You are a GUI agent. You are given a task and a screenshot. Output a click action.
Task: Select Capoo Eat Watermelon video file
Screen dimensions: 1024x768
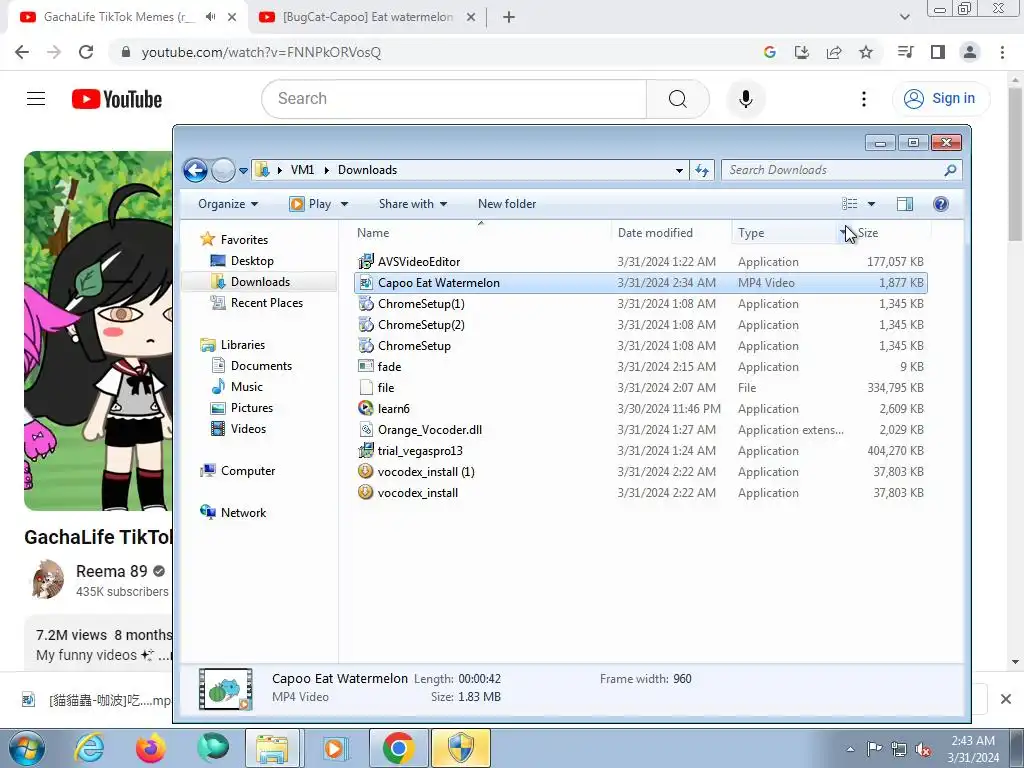640,283
